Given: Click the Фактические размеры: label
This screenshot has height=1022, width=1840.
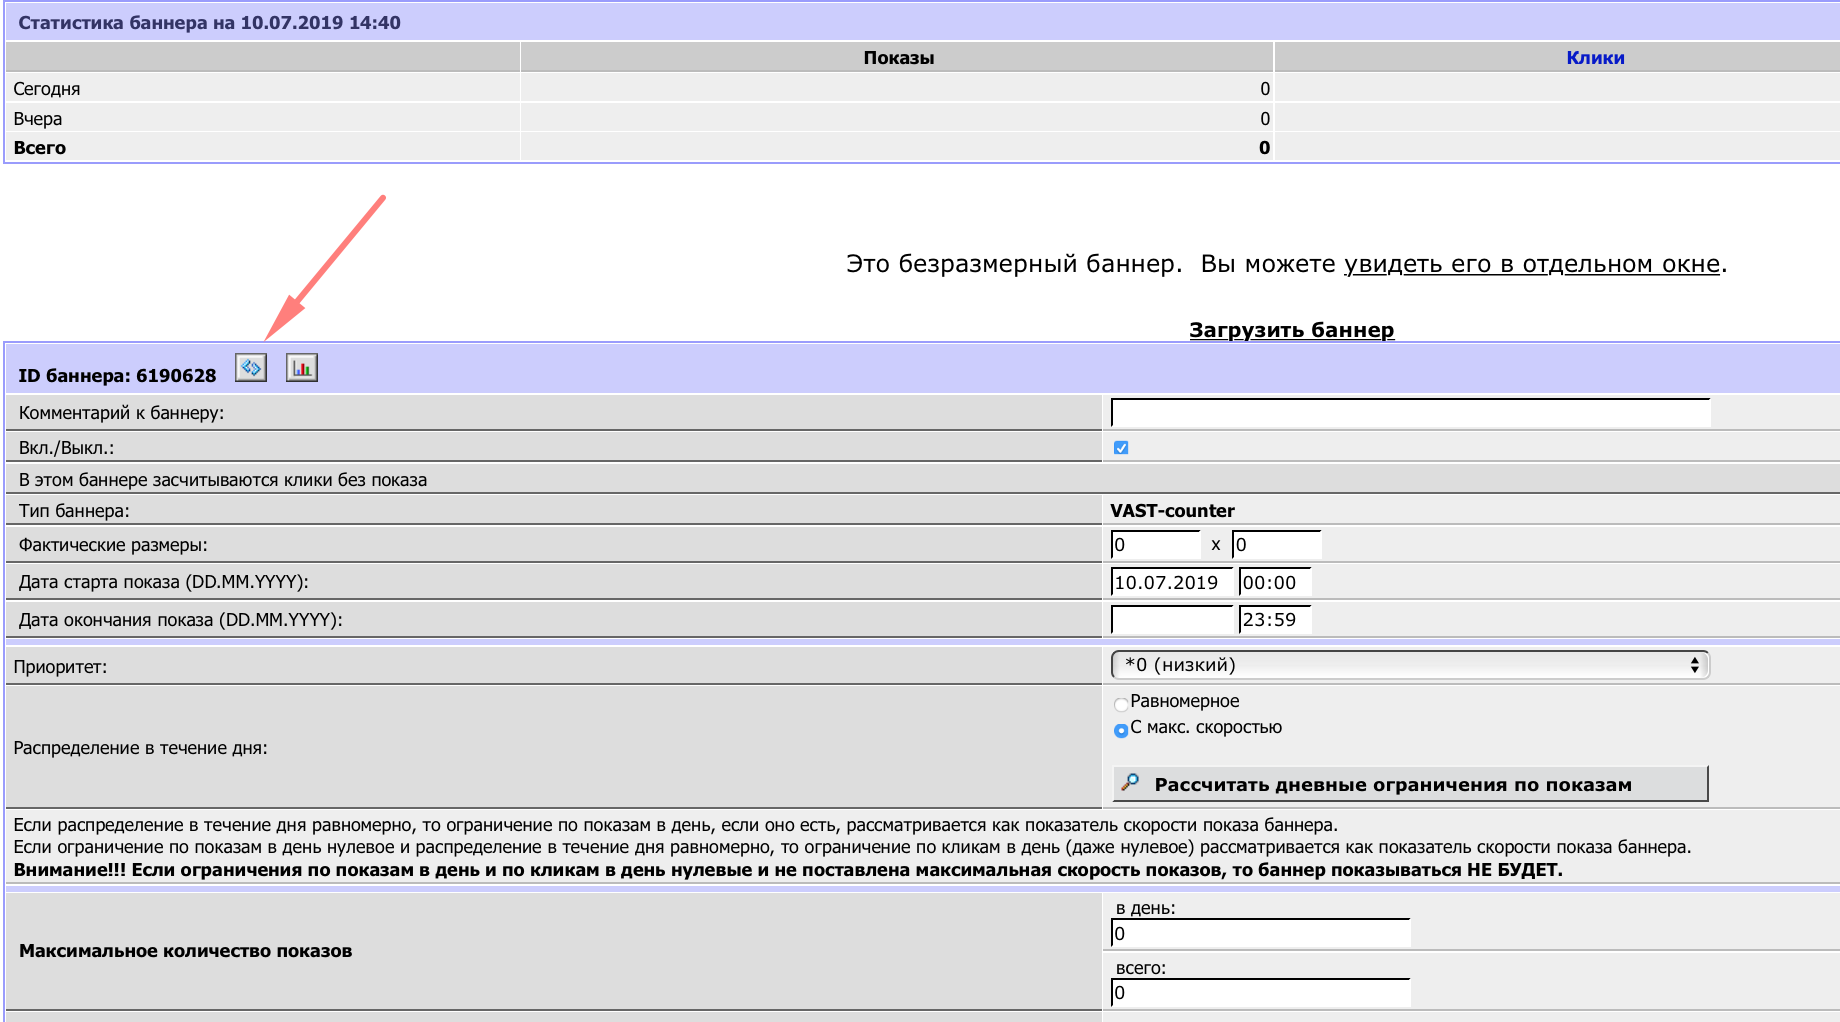Looking at the screenshot, I should tap(113, 545).
